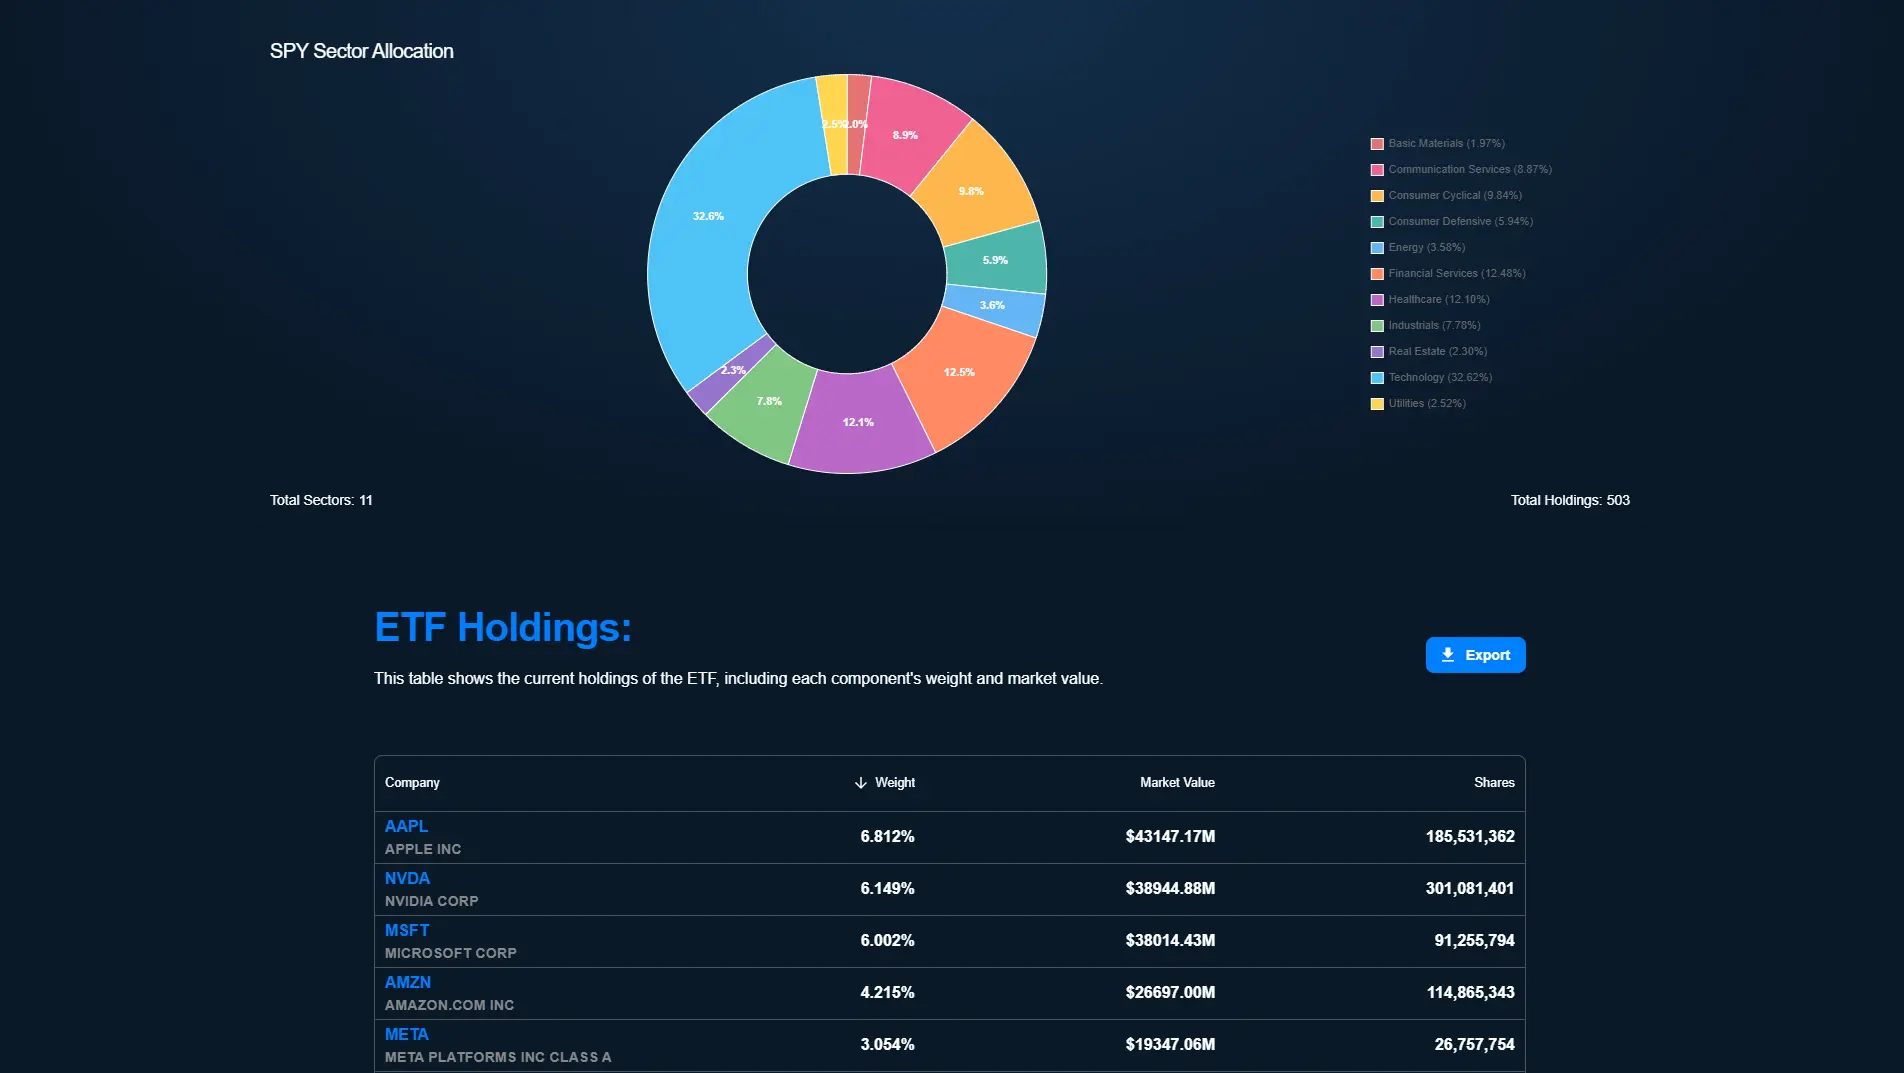This screenshot has height=1073, width=1904.
Task: Select the 4.215% weight cell for AMZN
Action: pyautogui.click(x=887, y=993)
